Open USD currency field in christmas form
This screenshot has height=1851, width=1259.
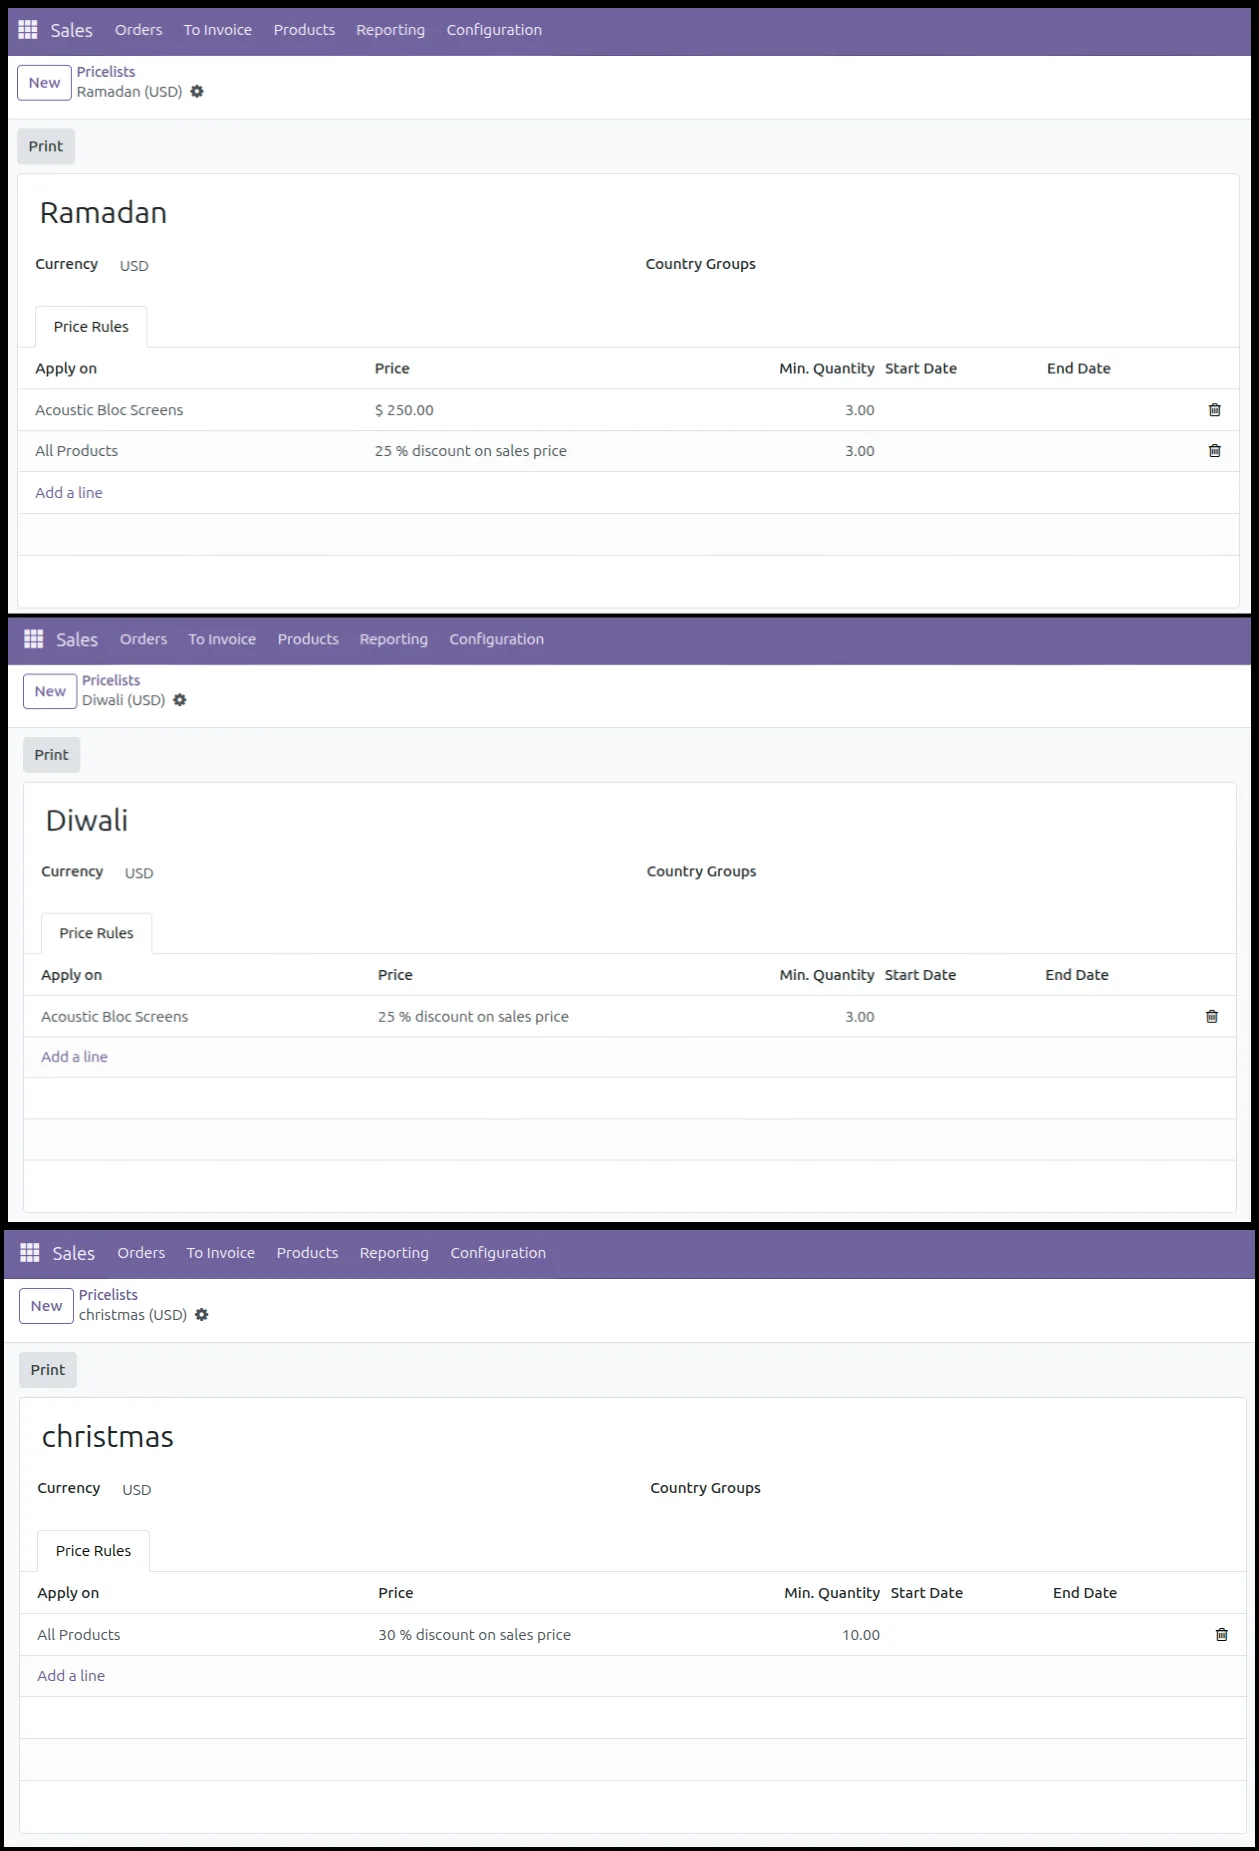pos(137,1490)
